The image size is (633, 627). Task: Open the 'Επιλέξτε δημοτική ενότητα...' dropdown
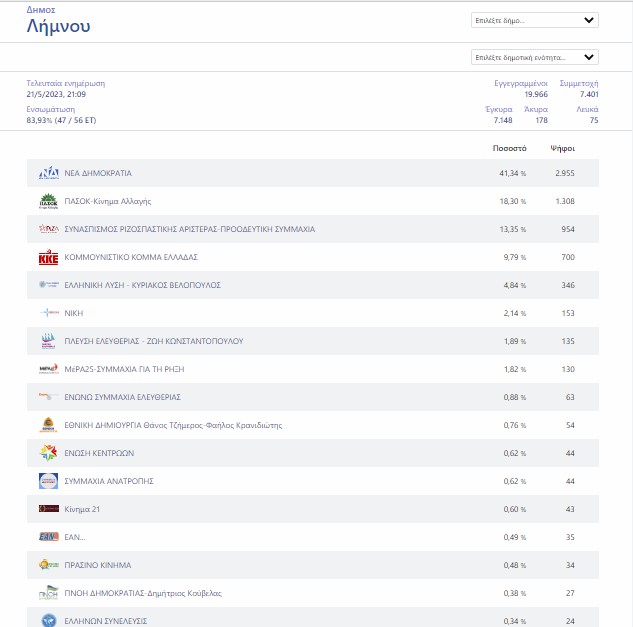coord(534,57)
